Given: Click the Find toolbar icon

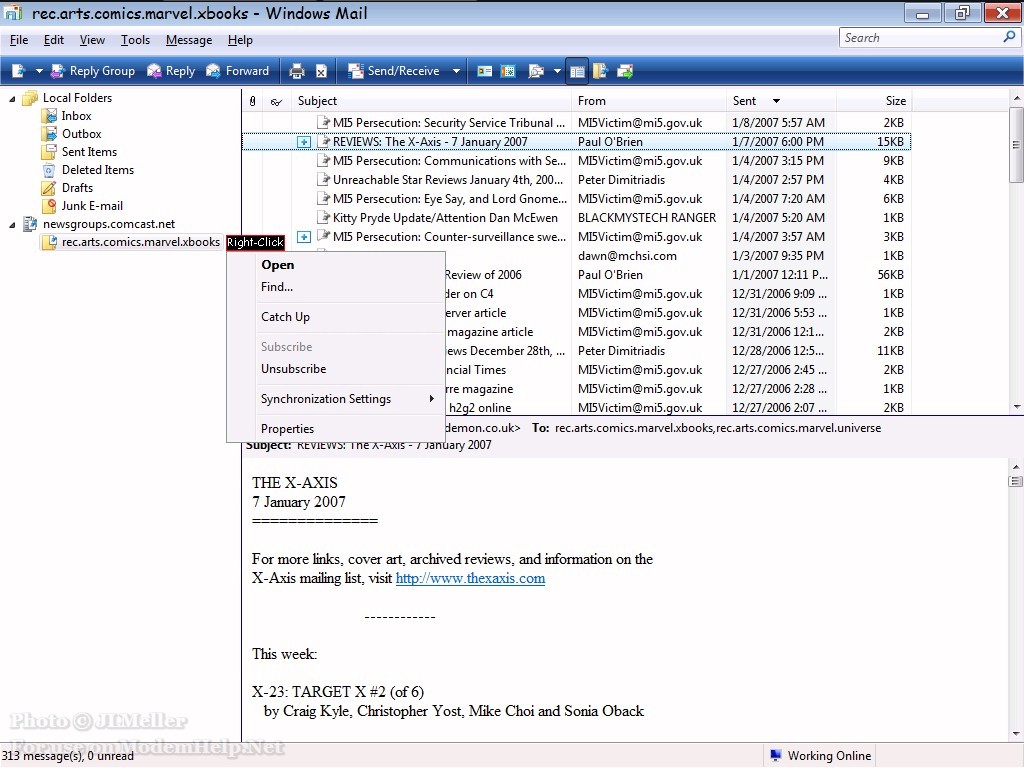Looking at the screenshot, I should pos(536,71).
